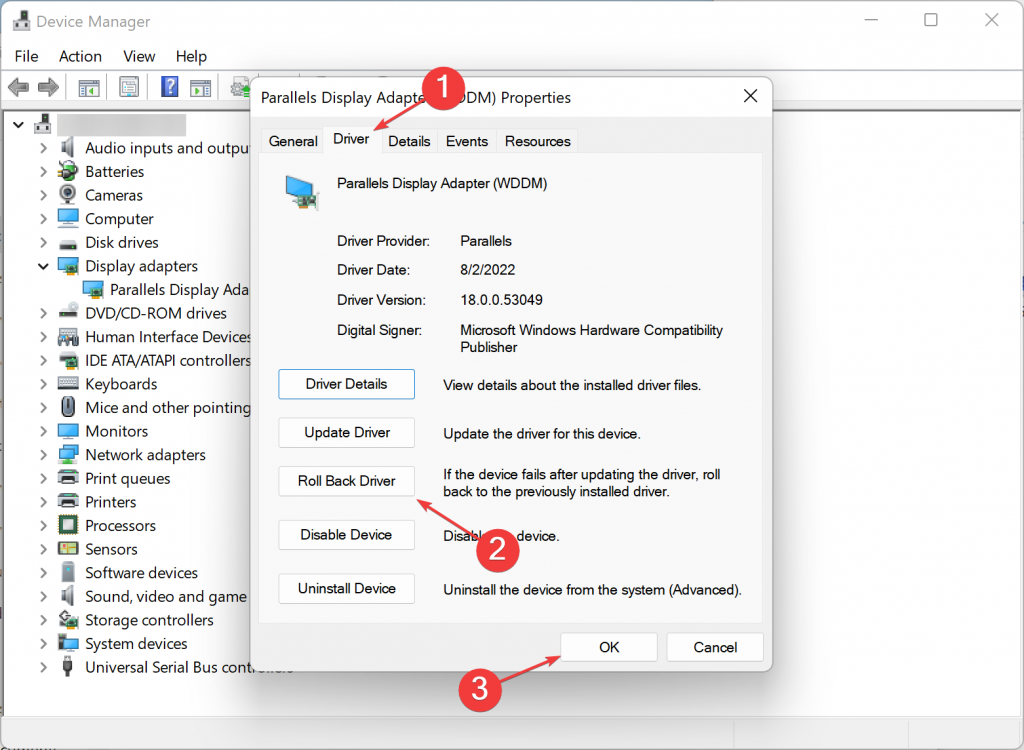This screenshot has width=1024, height=750.
Task: Expand the Batteries node chevron
Action: (43, 172)
